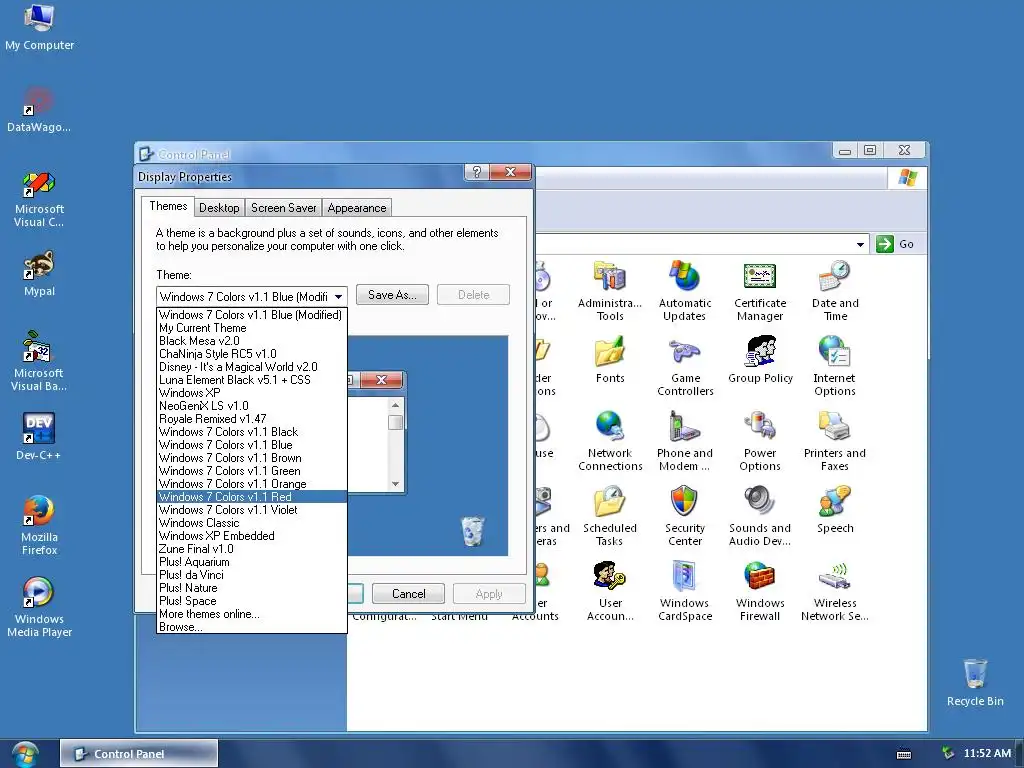Open Network Connections icon

tap(610, 441)
